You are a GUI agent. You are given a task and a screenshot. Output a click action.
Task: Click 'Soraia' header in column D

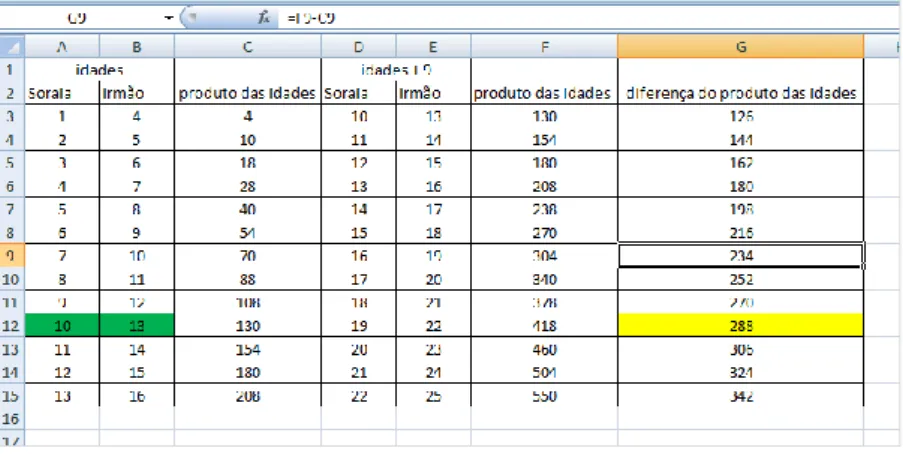[359, 93]
